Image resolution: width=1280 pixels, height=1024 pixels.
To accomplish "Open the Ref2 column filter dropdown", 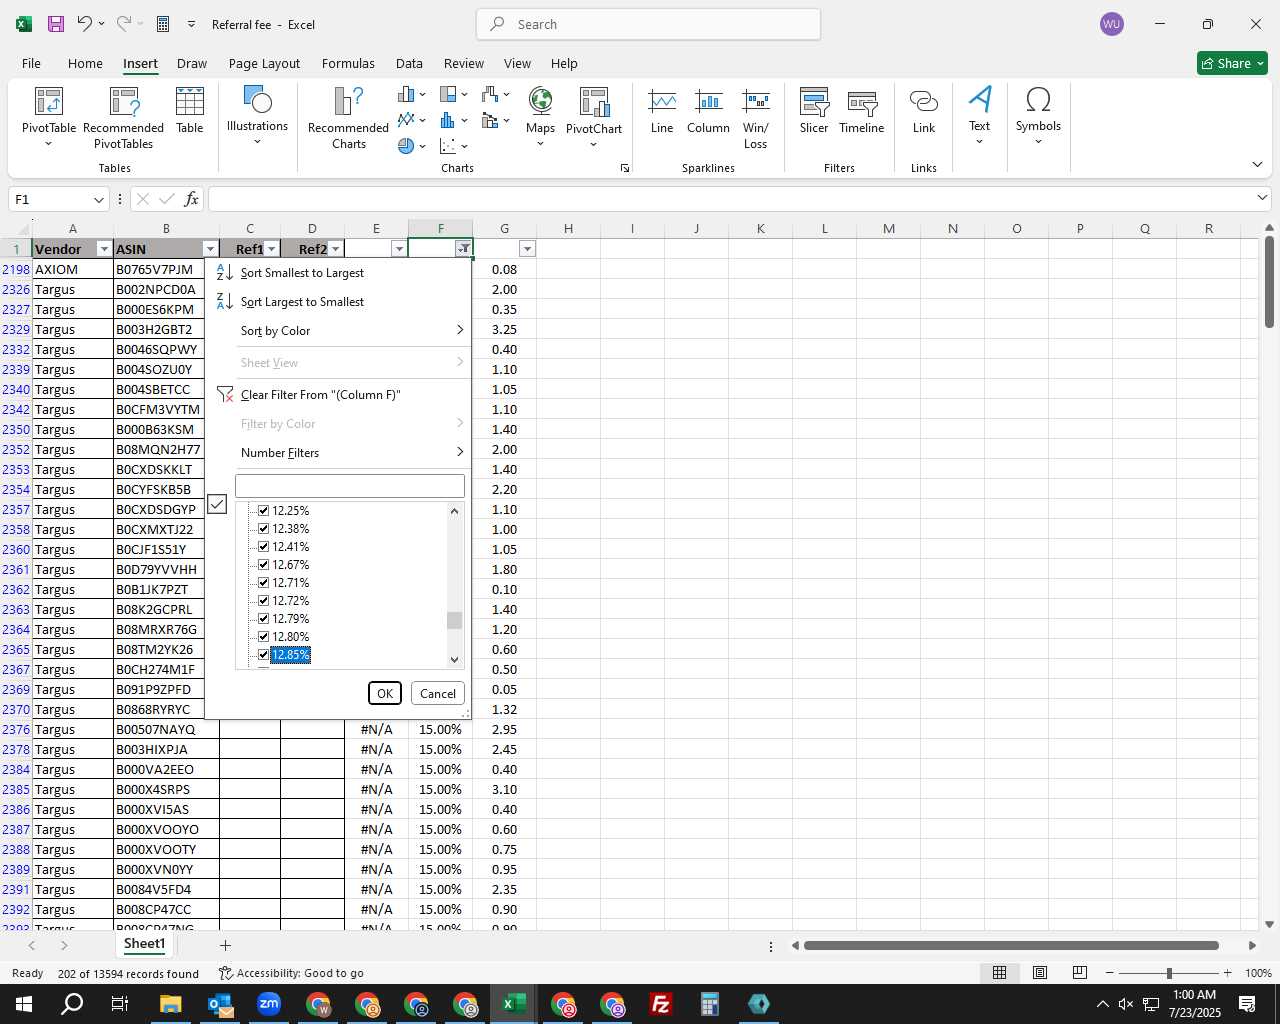I will [x=335, y=249].
